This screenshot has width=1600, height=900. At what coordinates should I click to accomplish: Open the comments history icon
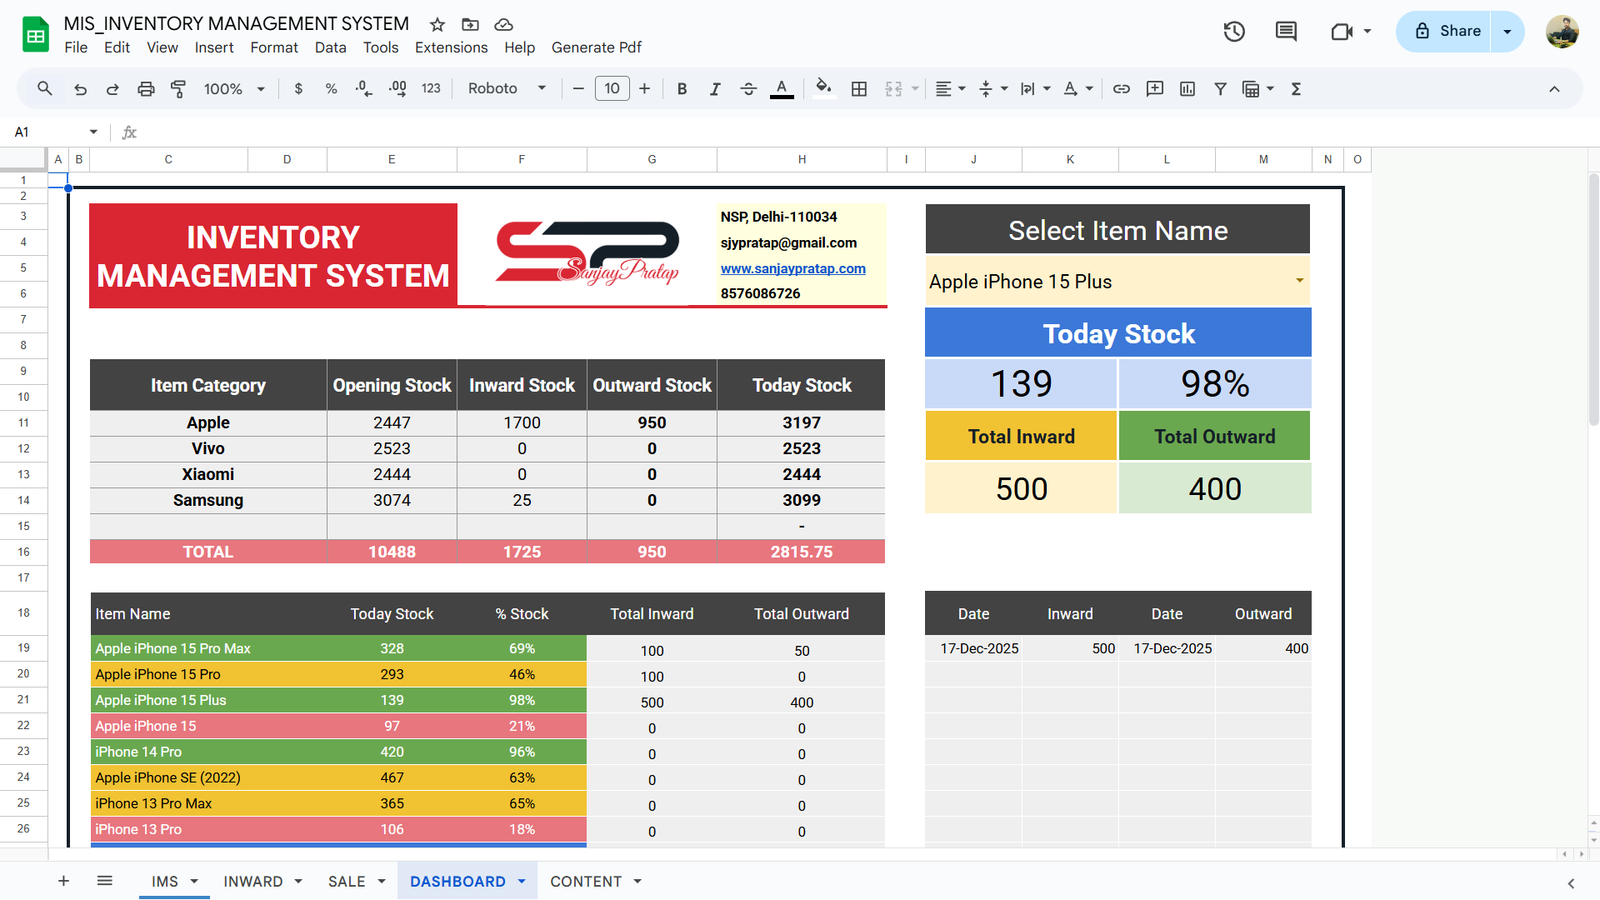coord(1286,31)
